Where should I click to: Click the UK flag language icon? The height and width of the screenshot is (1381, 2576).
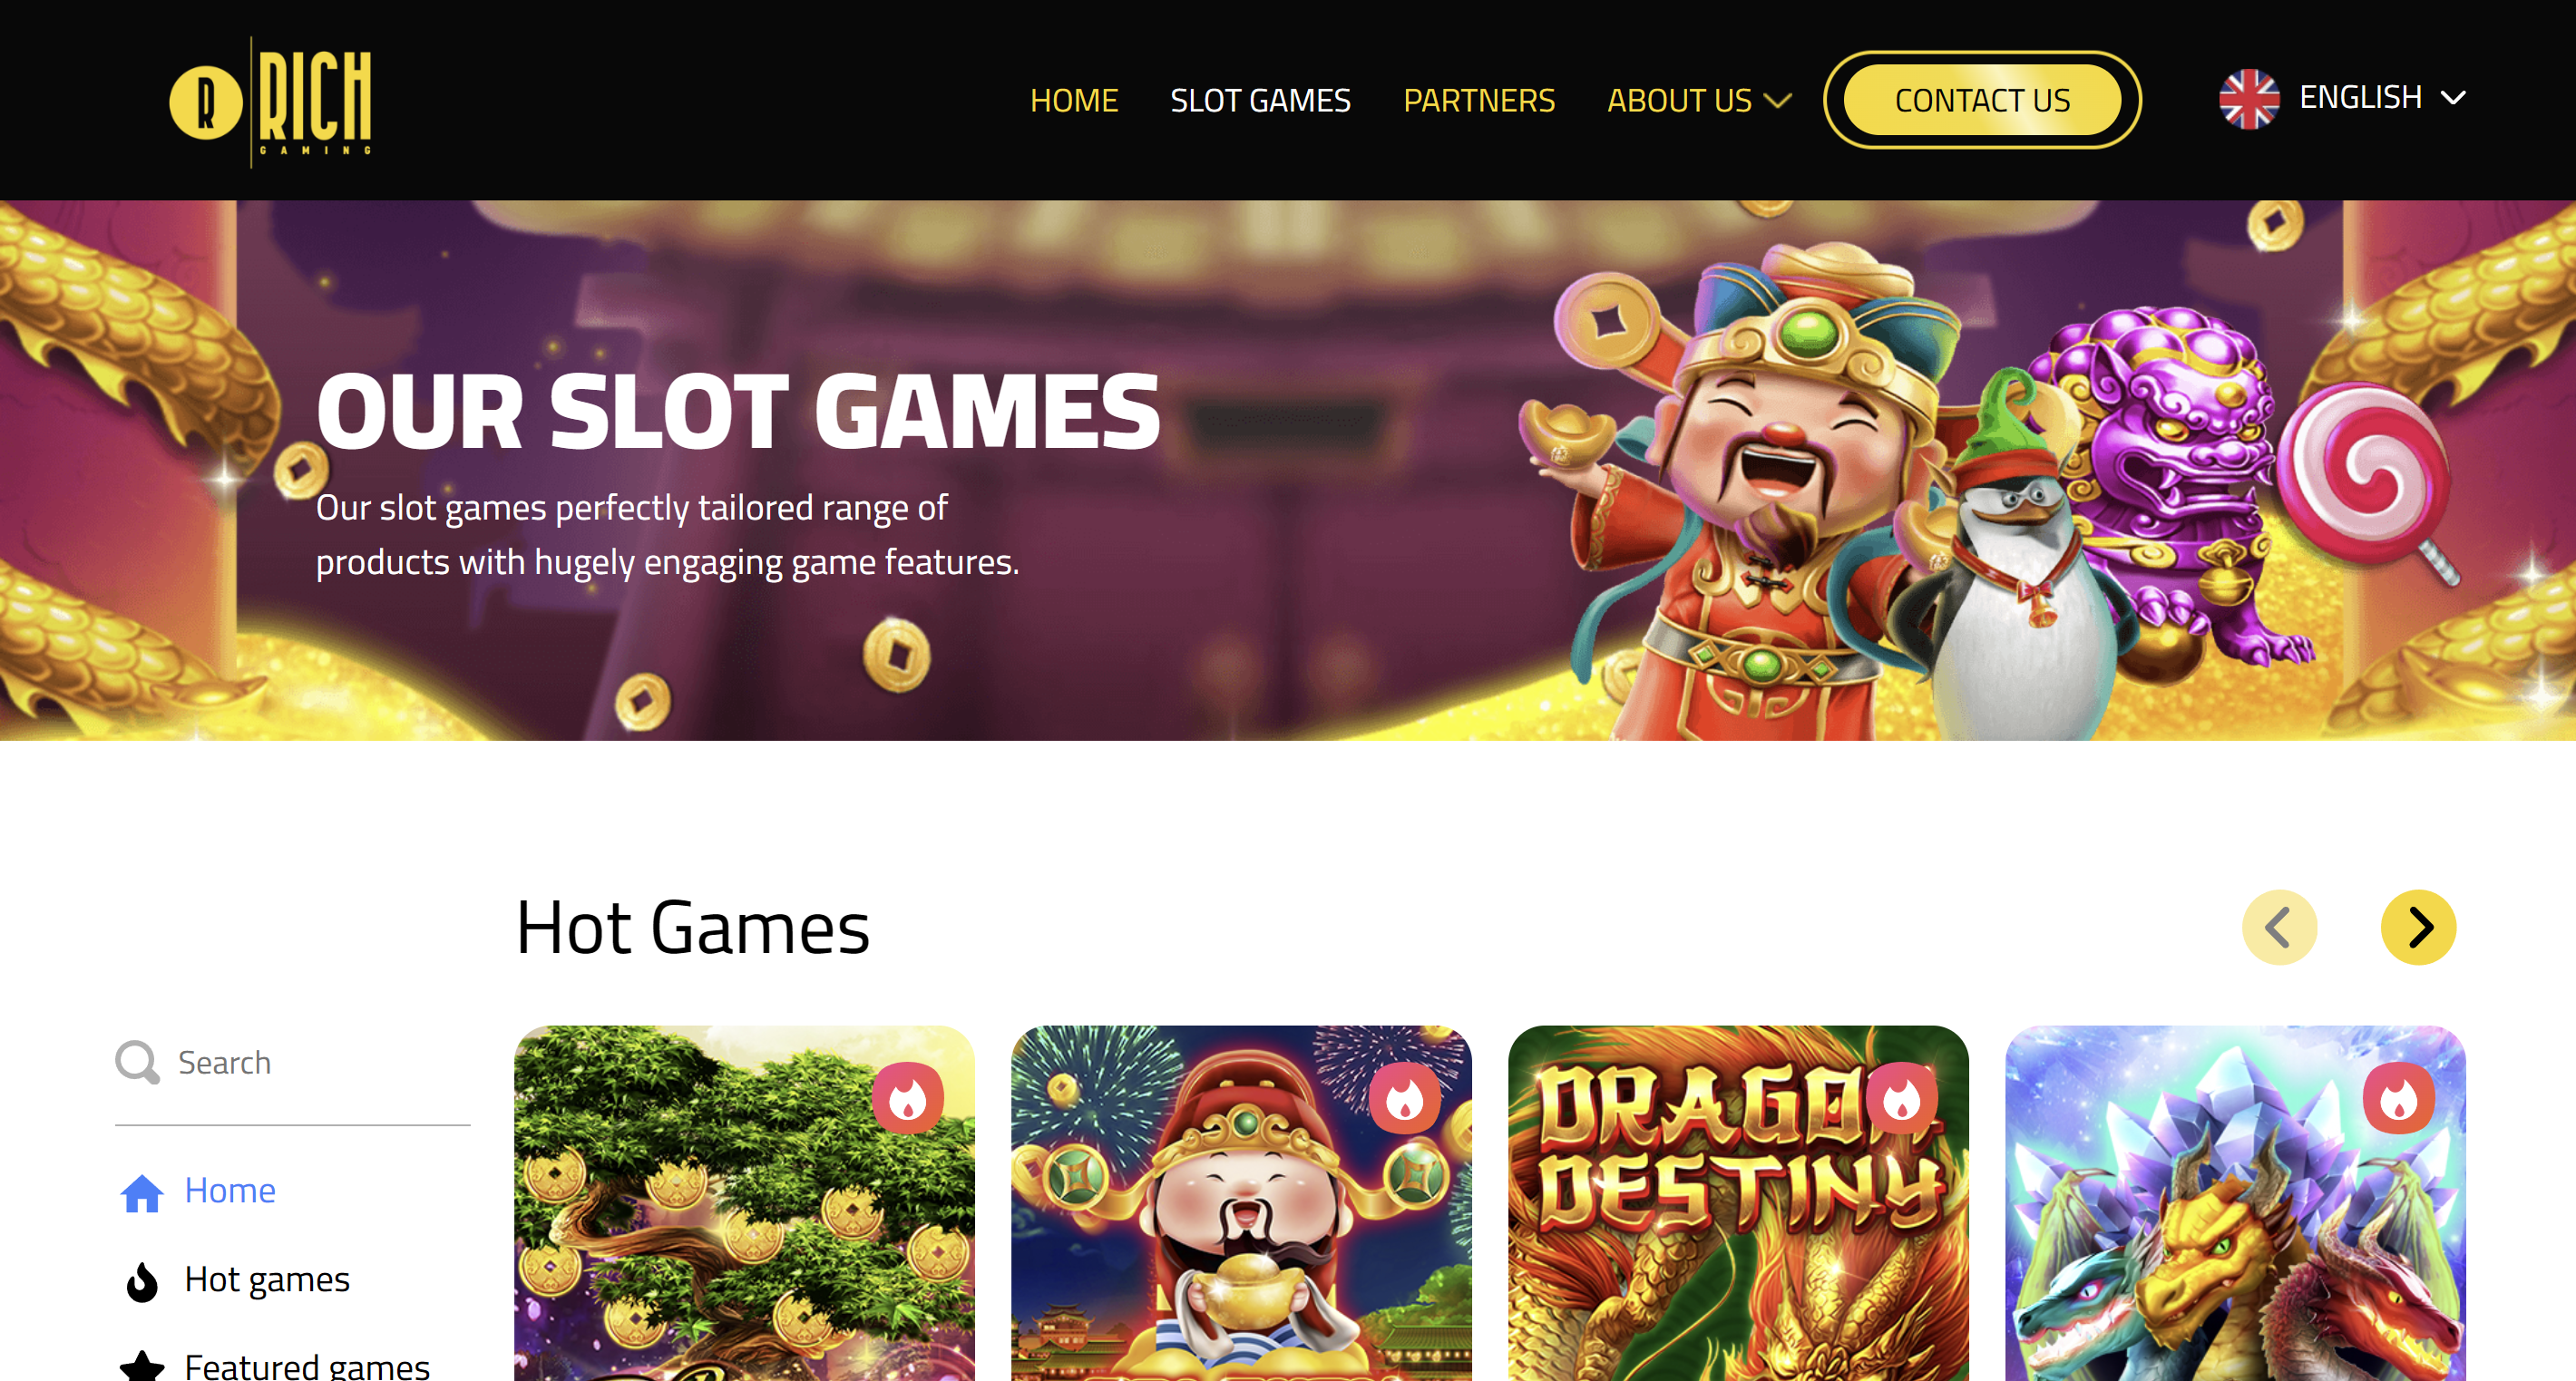(x=2249, y=98)
